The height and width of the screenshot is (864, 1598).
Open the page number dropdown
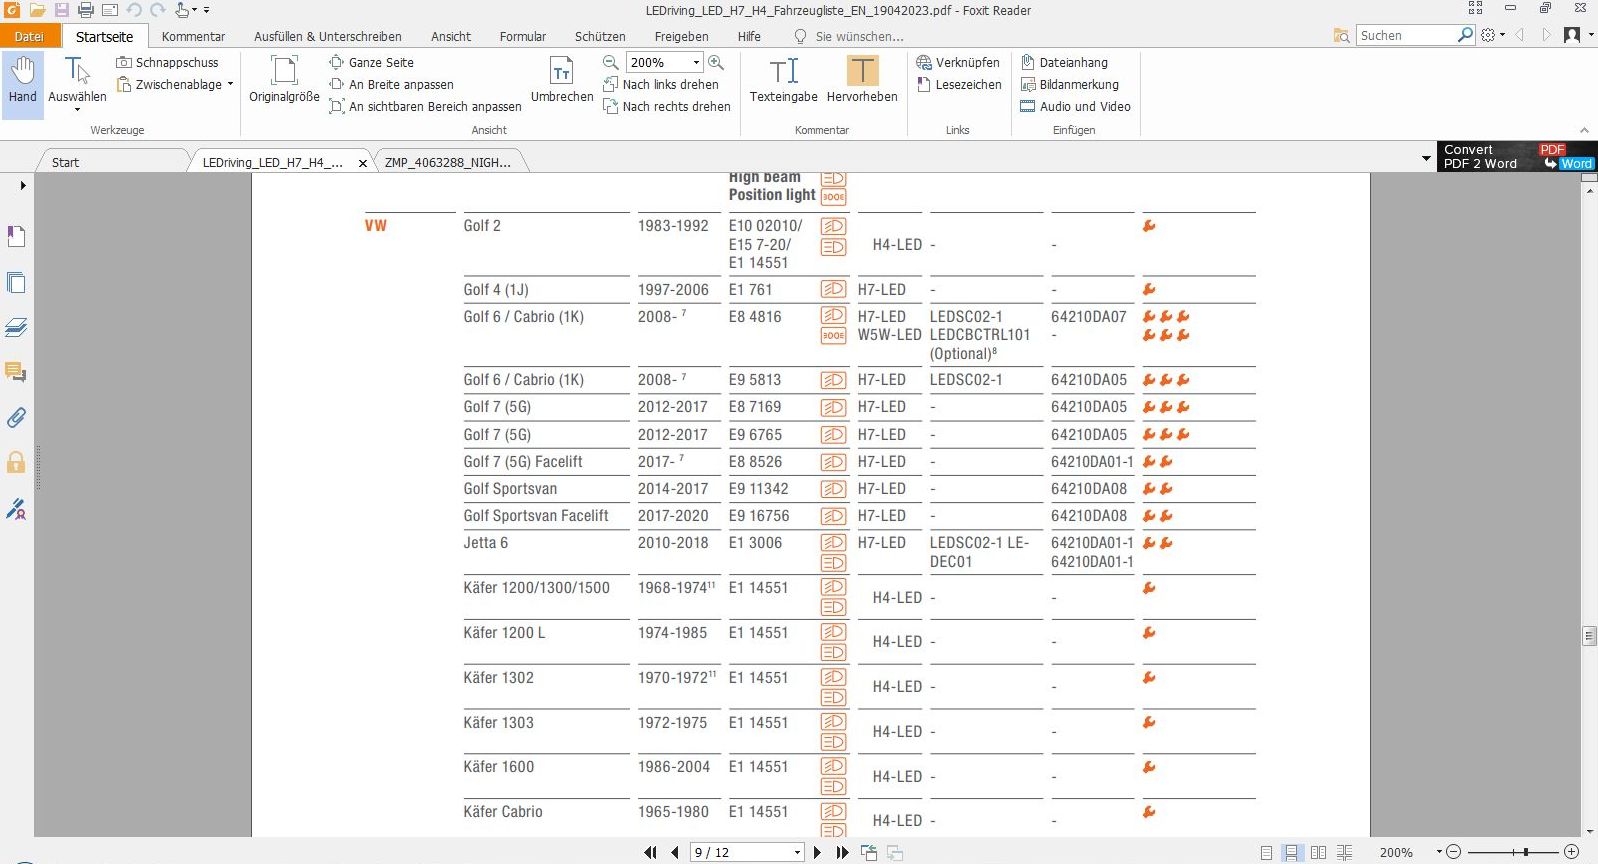pos(797,853)
